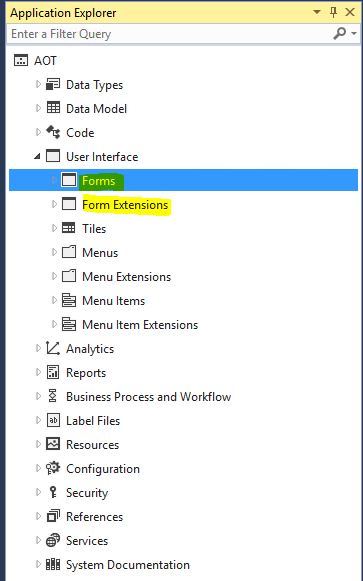
Task: Click the Data Model table icon
Action: coord(53,109)
